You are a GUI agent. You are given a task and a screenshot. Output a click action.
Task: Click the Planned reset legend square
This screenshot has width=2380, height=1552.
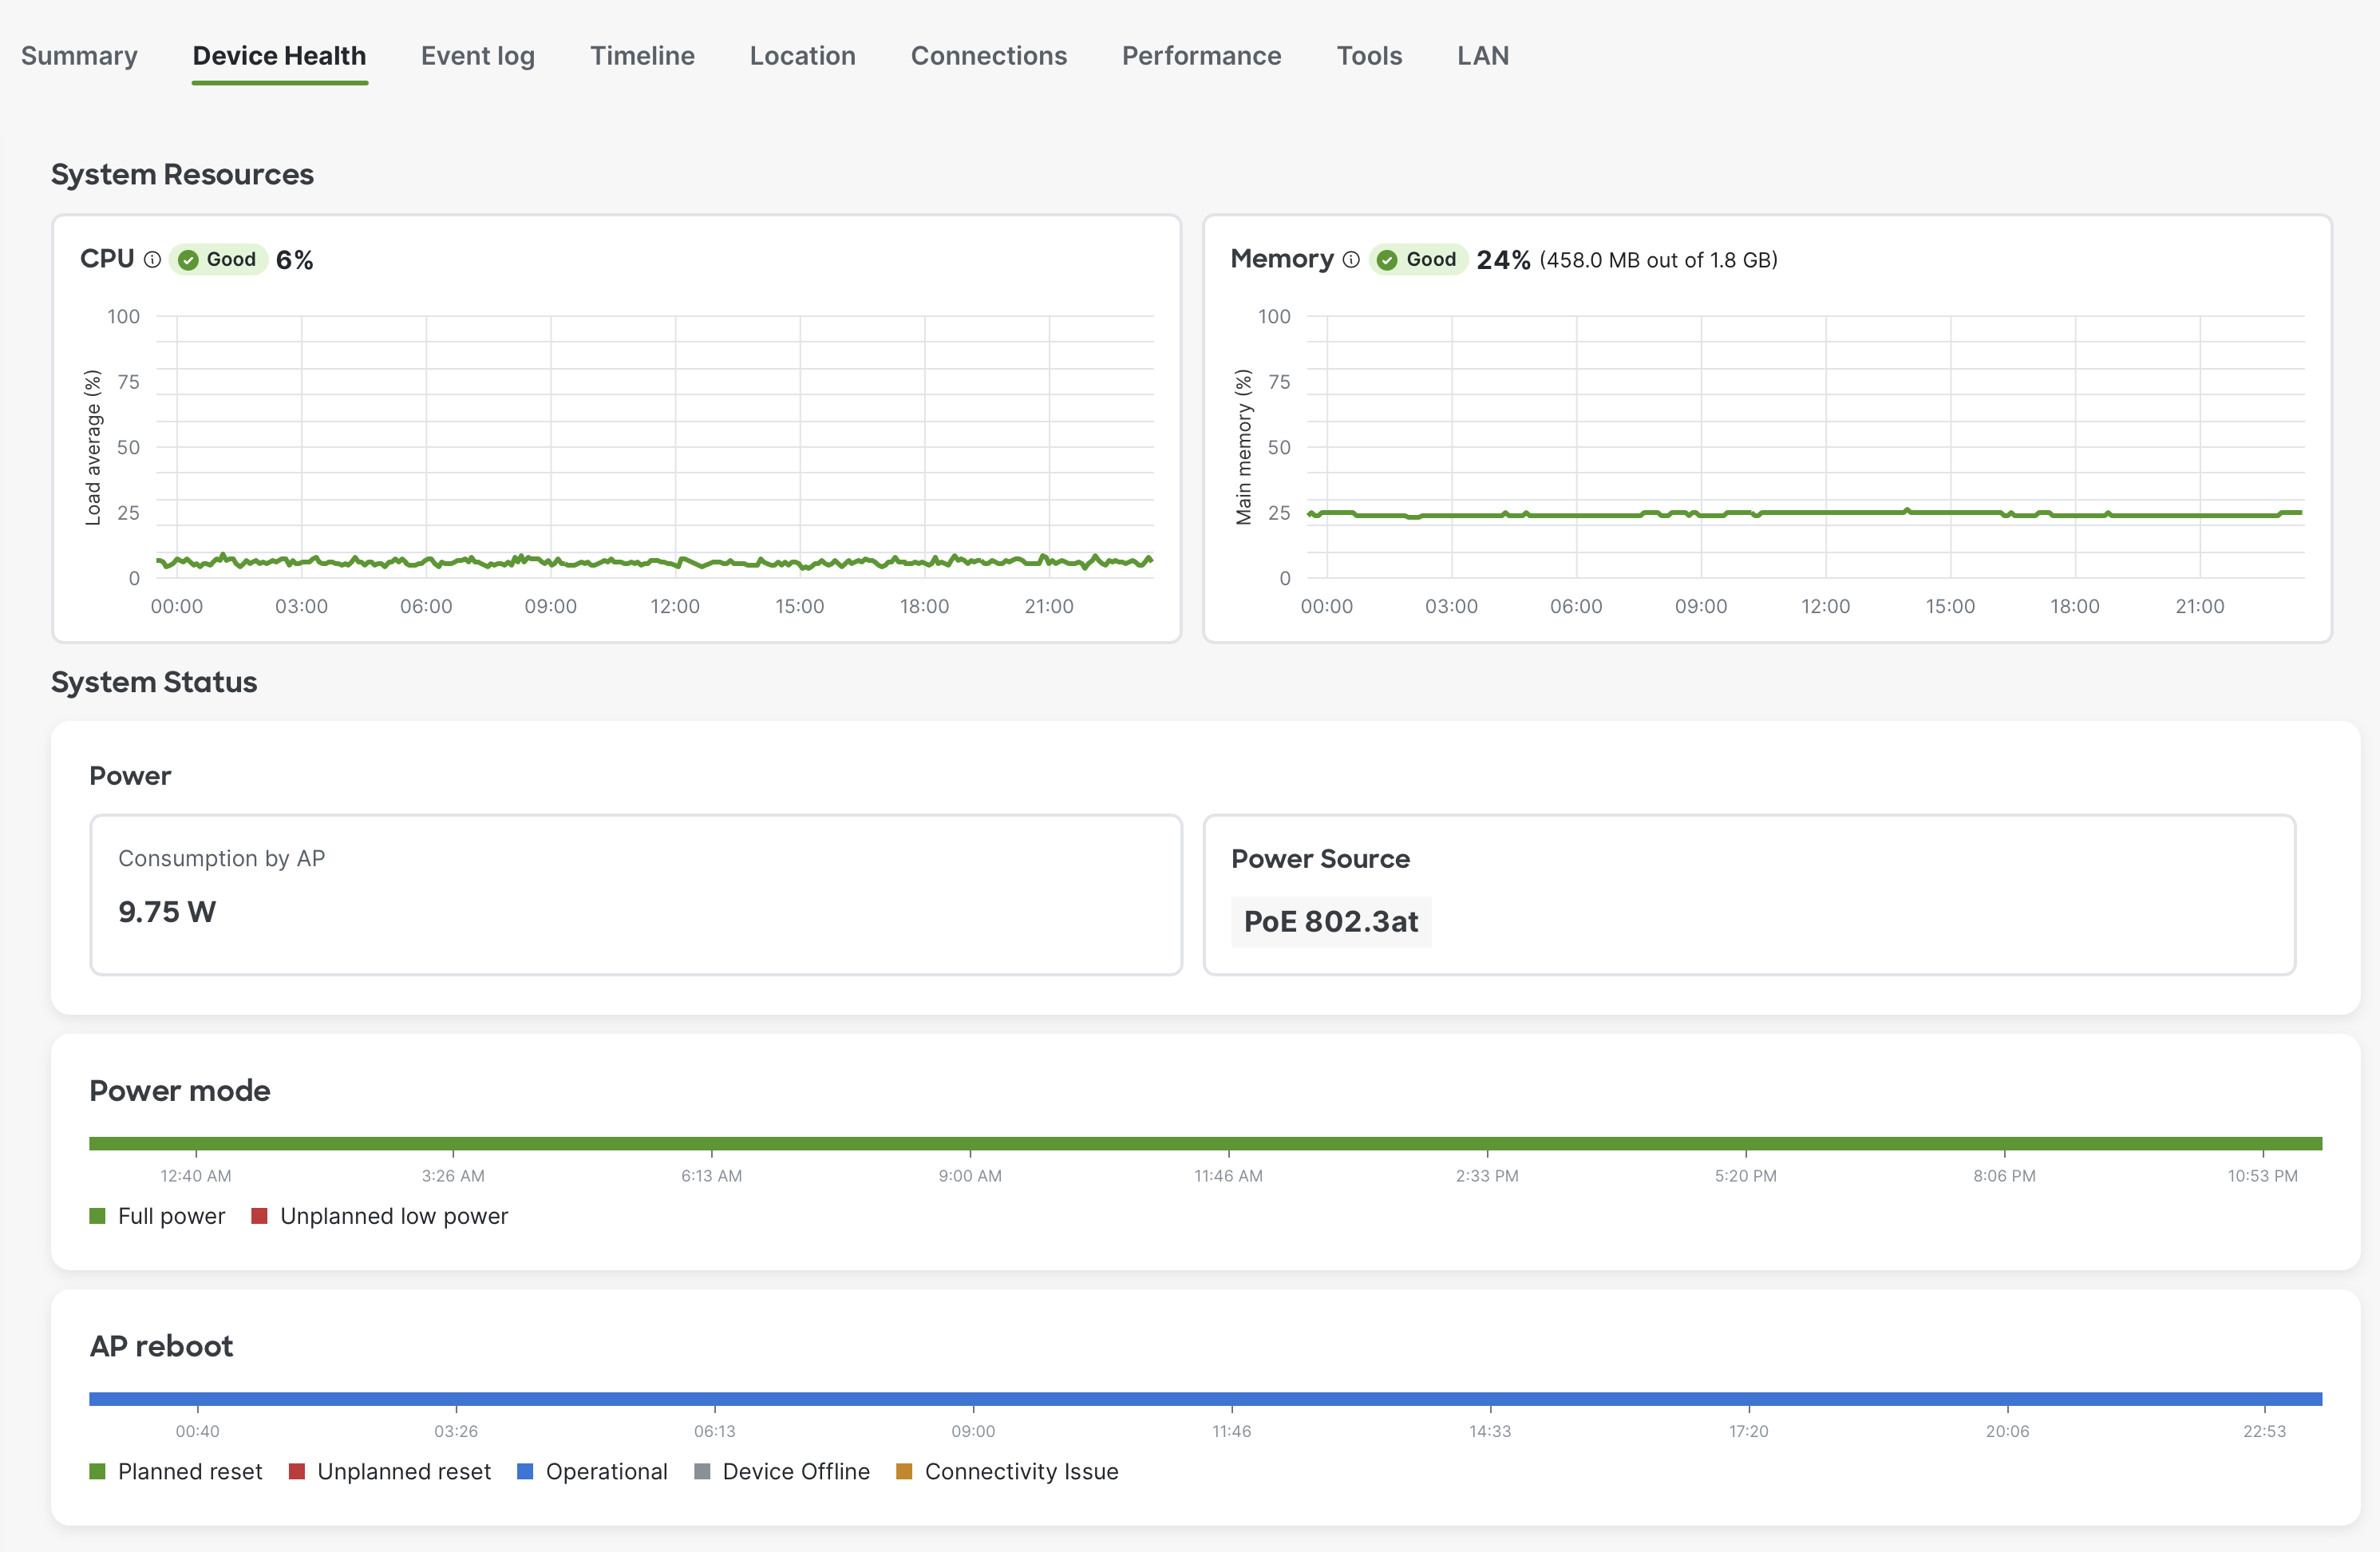click(97, 1471)
